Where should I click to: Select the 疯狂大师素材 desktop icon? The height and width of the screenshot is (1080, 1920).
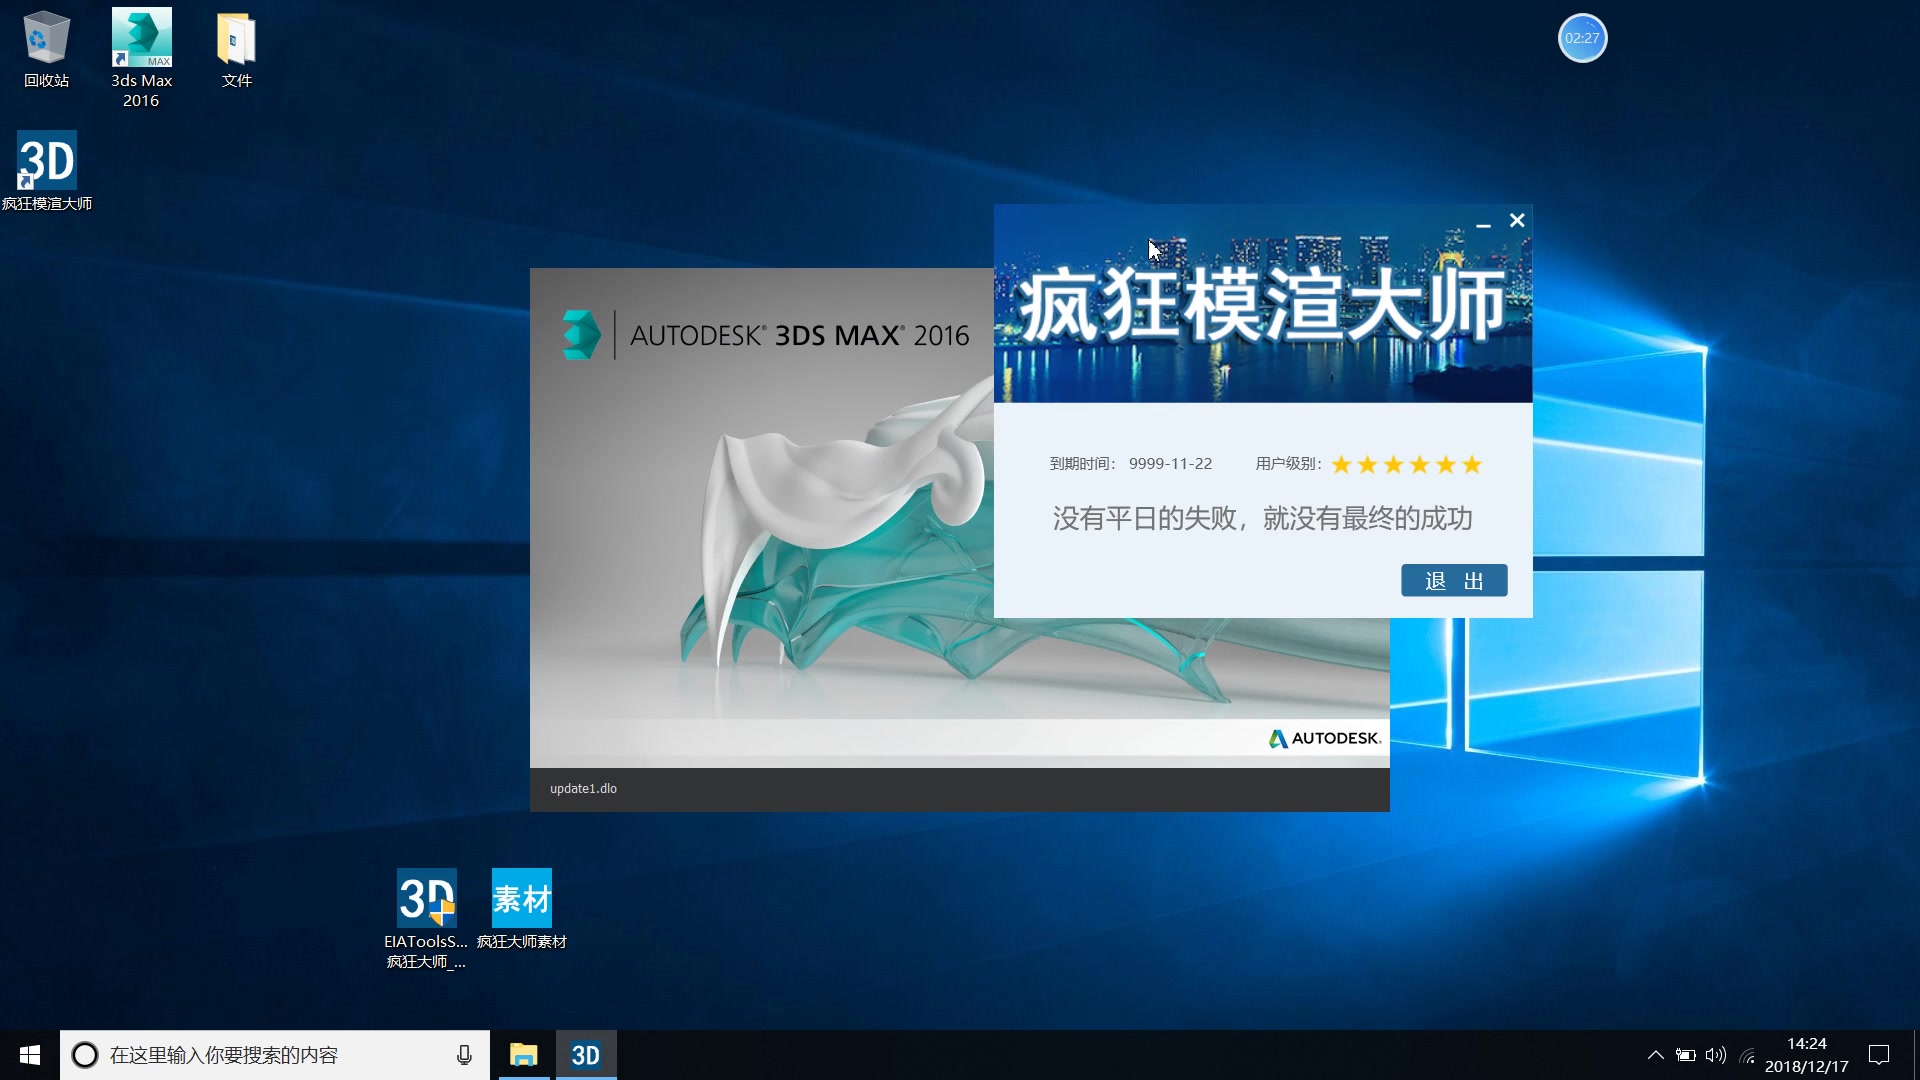click(521, 909)
